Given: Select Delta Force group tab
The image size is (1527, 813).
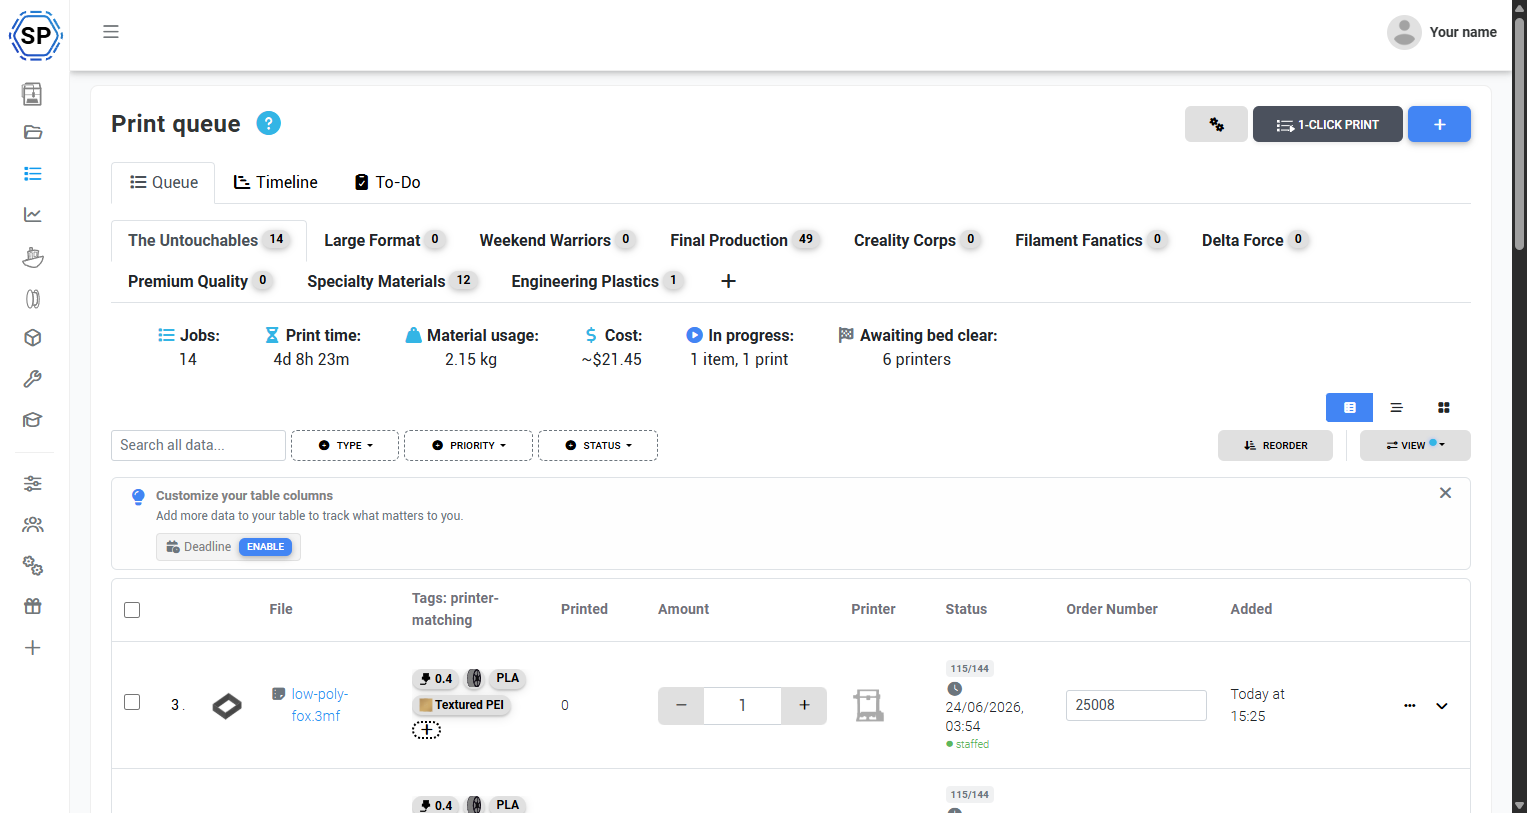Looking at the screenshot, I should pyautogui.click(x=1255, y=240).
